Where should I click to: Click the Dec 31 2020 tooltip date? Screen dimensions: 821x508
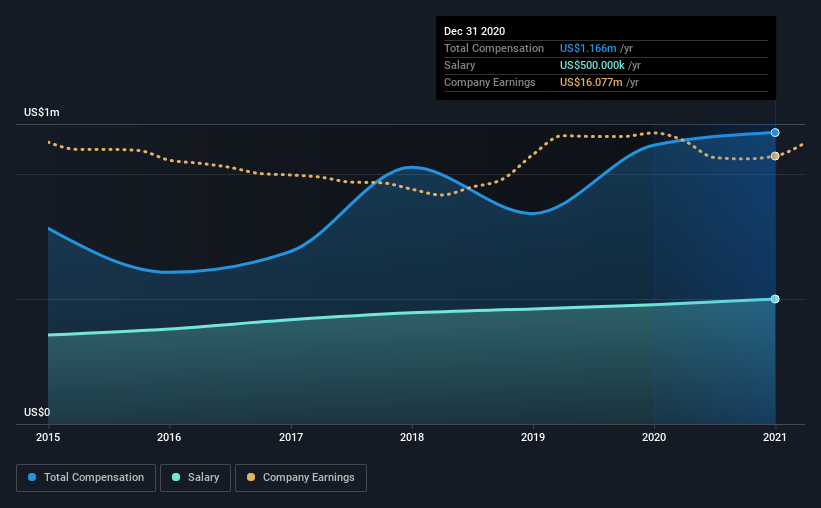pos(474,31)
